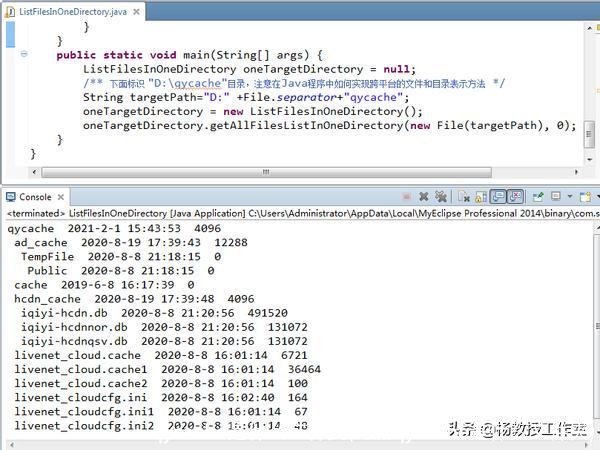Remove all terminated launches in Console

pyautogui.click(x=440, y=197)
